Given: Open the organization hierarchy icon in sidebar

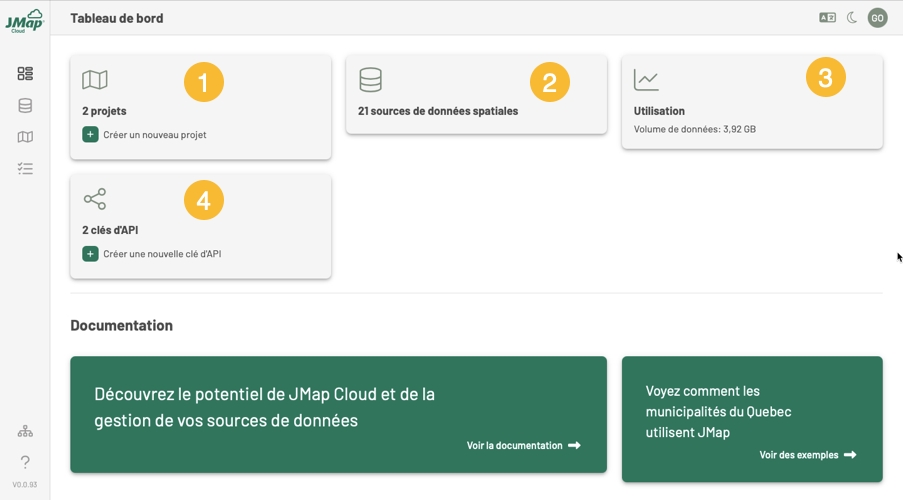Looking at the screenshot, I should coord(25,431).
